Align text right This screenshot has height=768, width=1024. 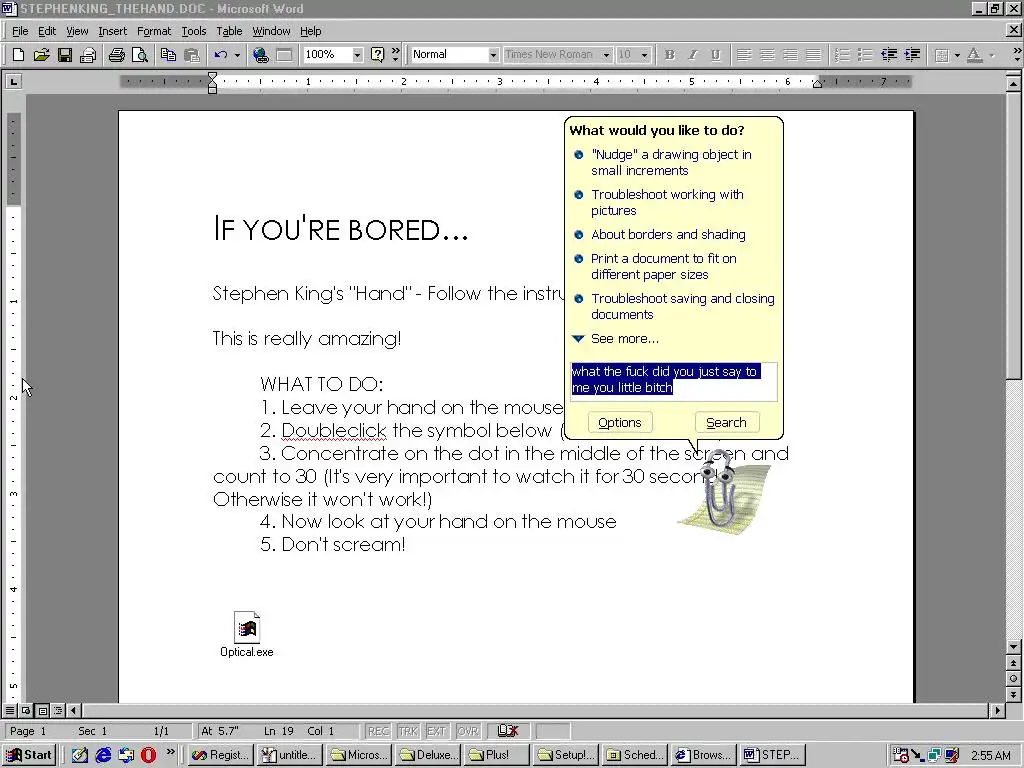click(x=790, y=55)
